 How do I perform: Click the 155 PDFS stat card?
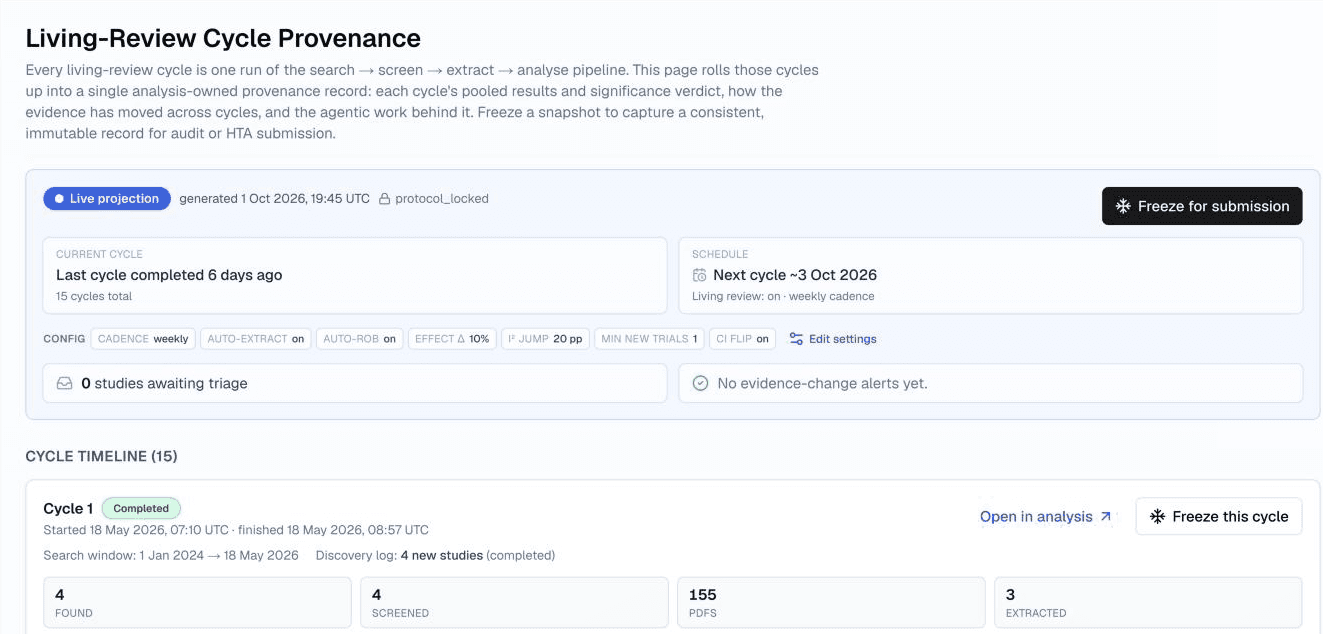(x=831, y=603)
